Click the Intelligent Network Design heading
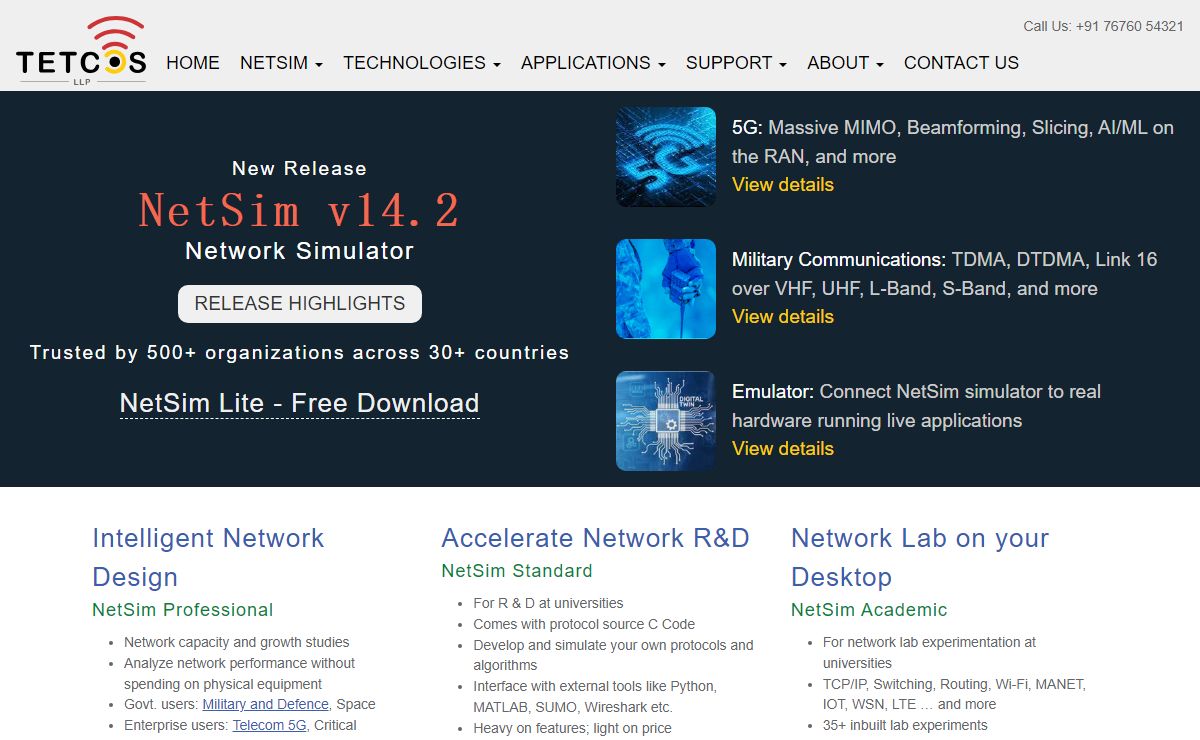Viewport: 1200px width, 740px height. point(208,557)
